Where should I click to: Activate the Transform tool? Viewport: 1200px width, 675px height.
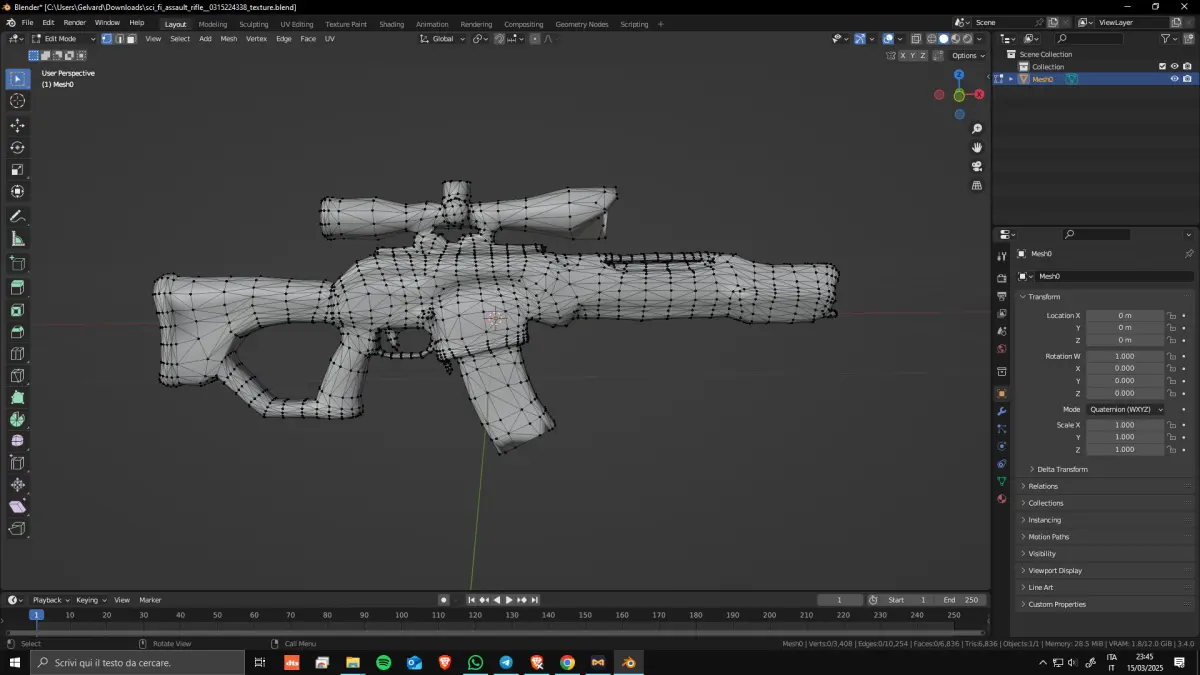point(18,191)
